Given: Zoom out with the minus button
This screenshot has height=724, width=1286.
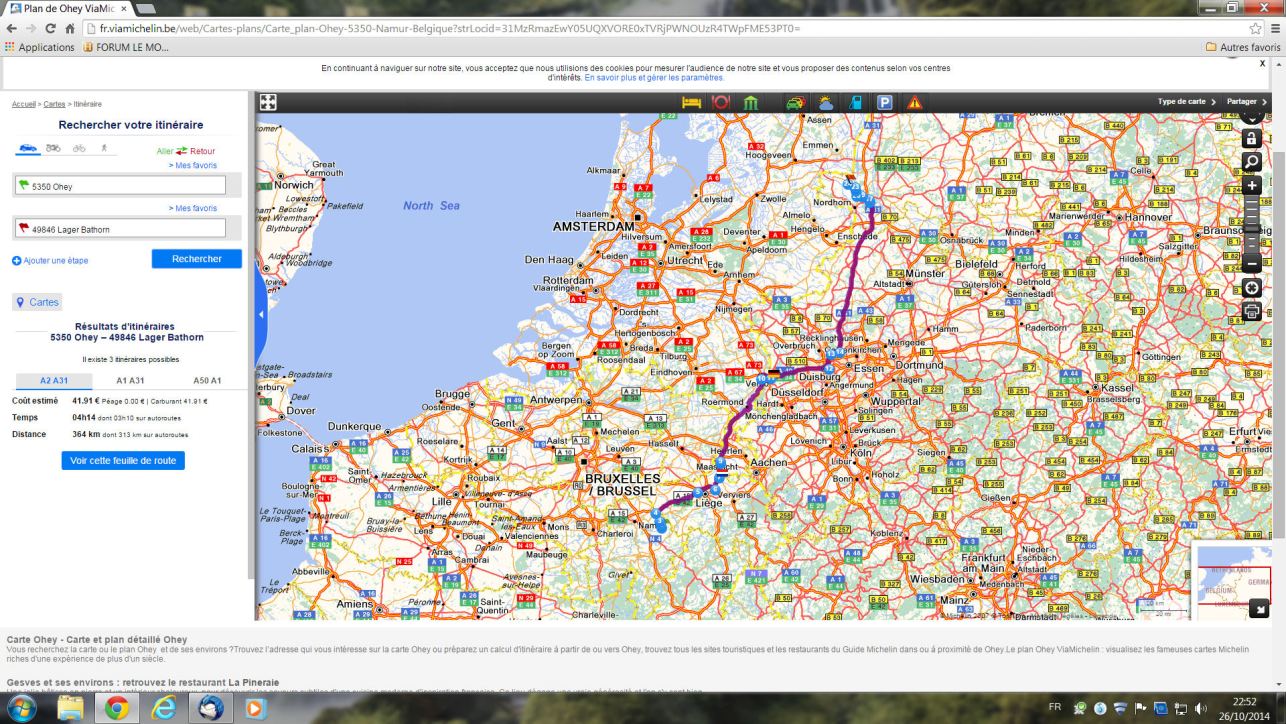Looking at the screenshot, I should [1251, 265].
